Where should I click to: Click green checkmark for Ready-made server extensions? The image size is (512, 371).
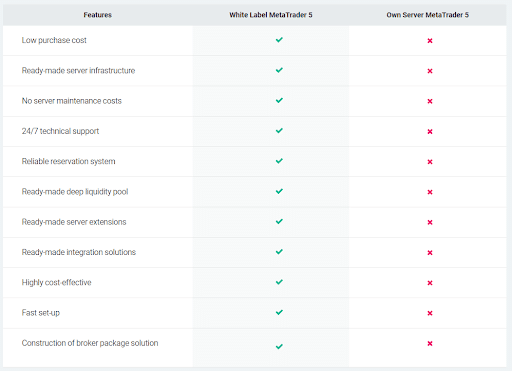pyautogui.click(x=279, y=222)
